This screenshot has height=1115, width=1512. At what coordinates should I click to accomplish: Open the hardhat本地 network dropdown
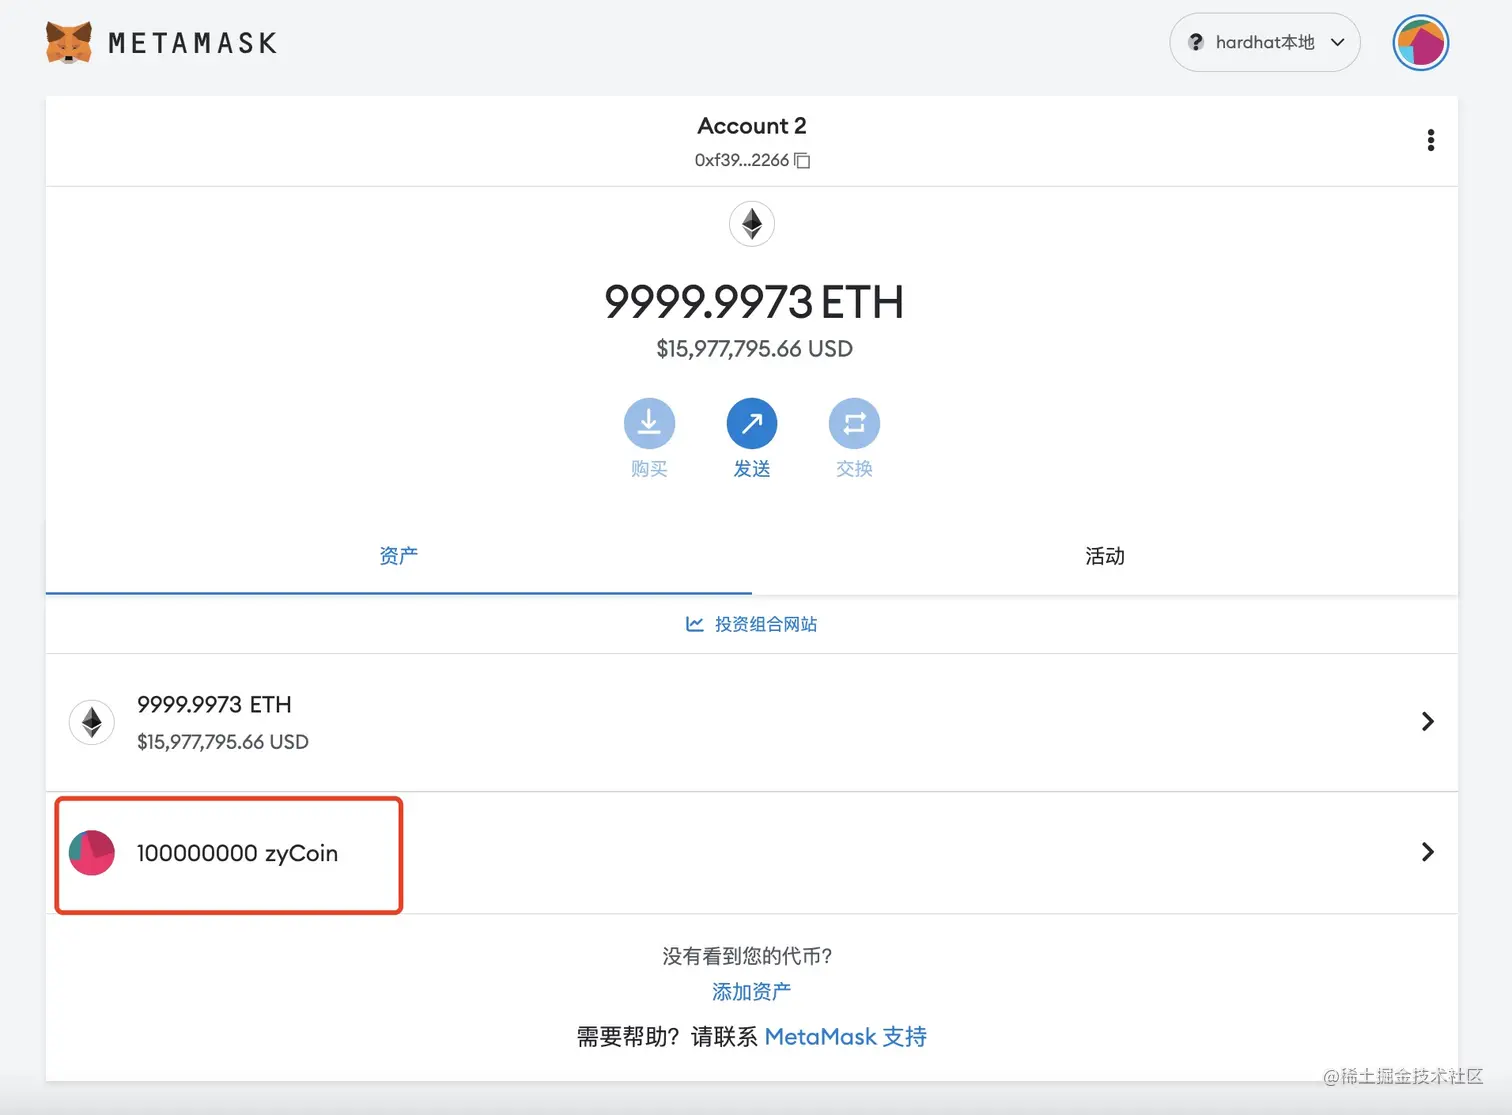(1264, 42)
